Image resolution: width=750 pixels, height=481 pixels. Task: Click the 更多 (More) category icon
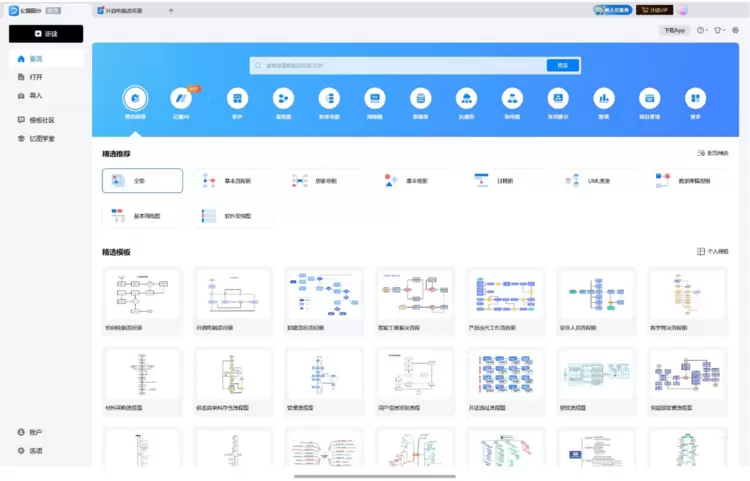click(x=695, y=99)
